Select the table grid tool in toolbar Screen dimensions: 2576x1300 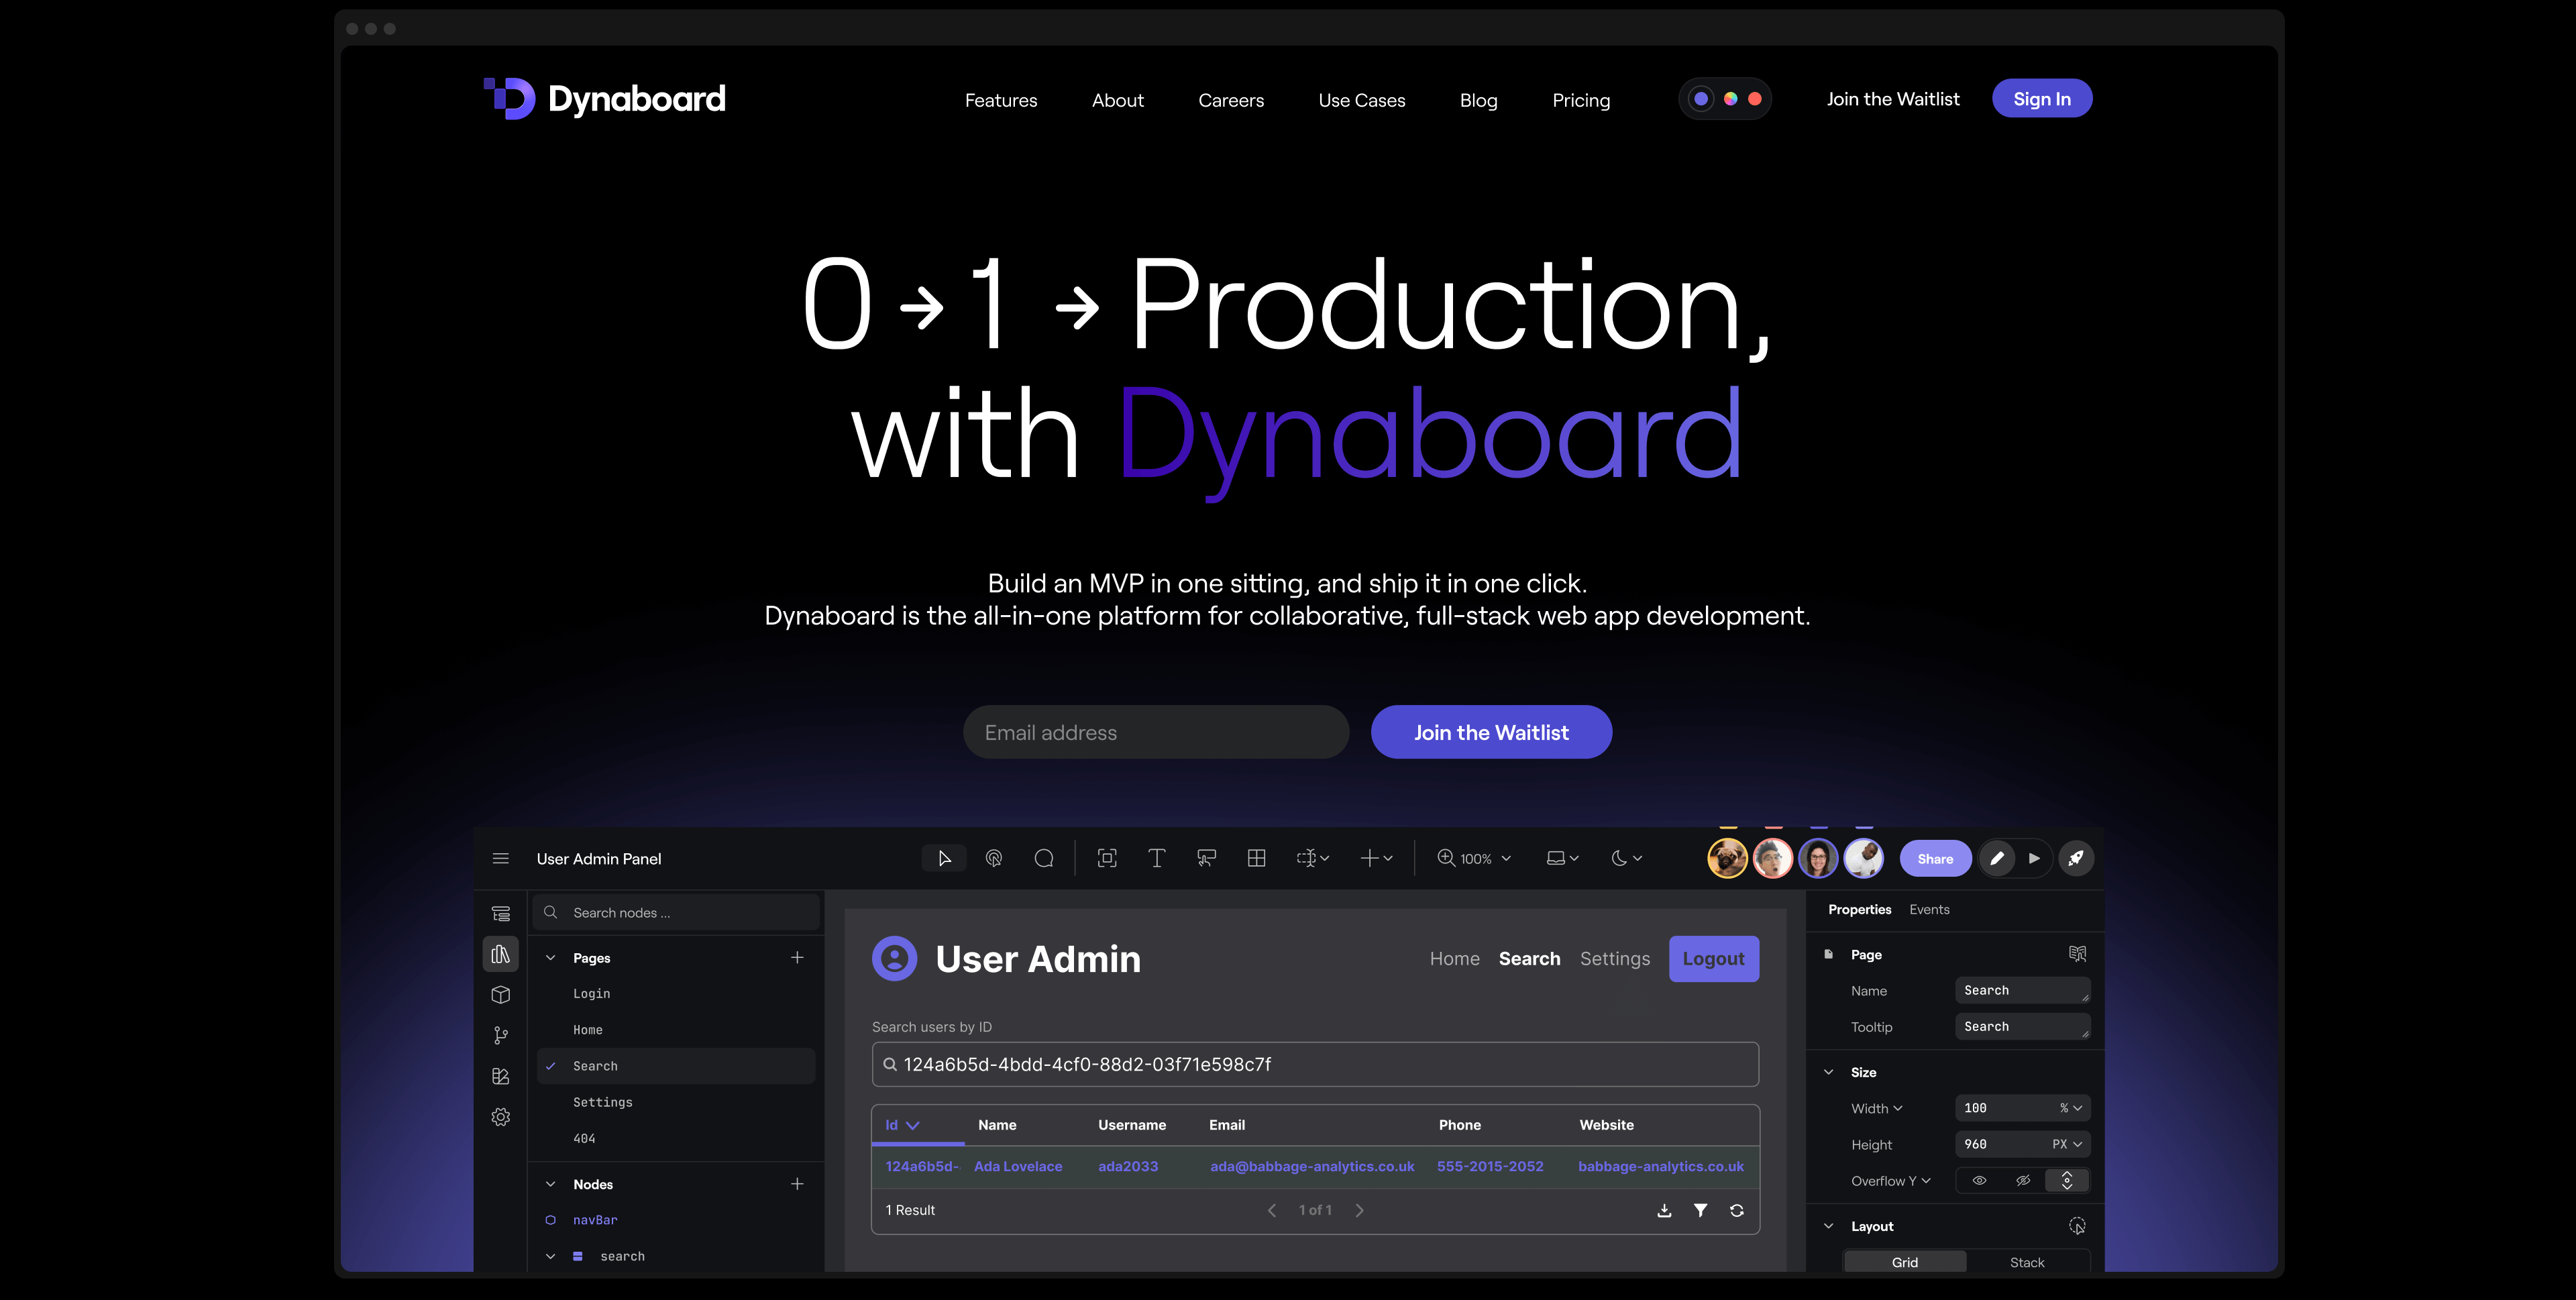1257,858
